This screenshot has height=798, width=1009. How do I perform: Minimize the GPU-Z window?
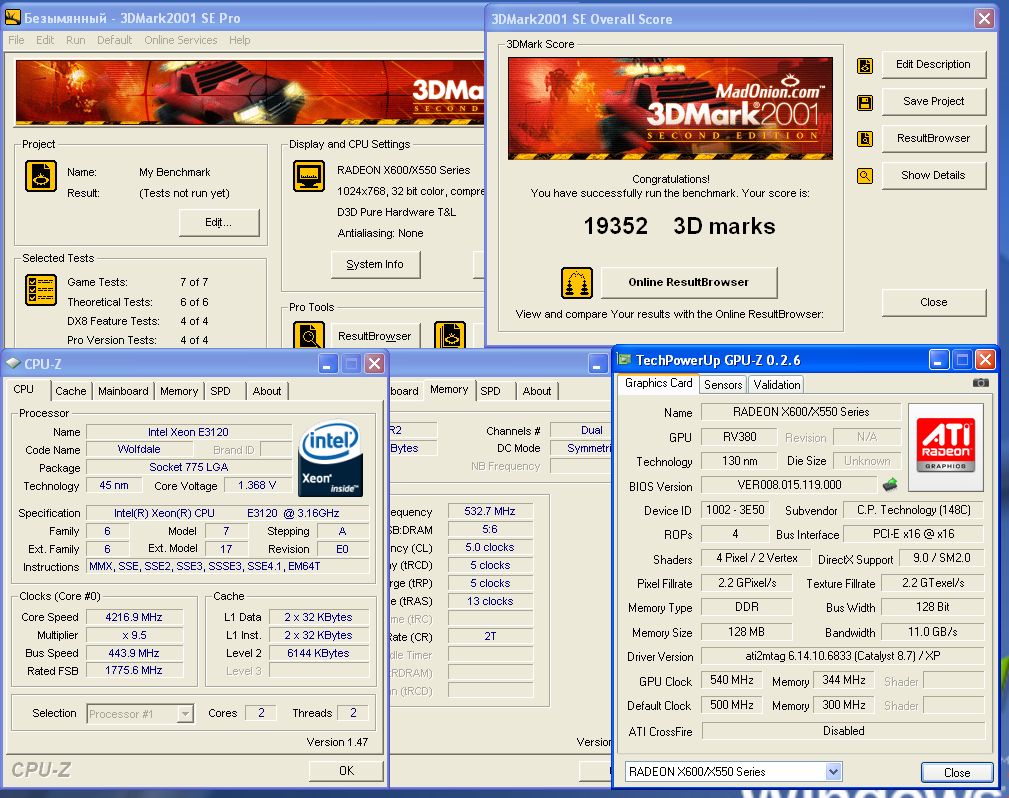point(939,360)
